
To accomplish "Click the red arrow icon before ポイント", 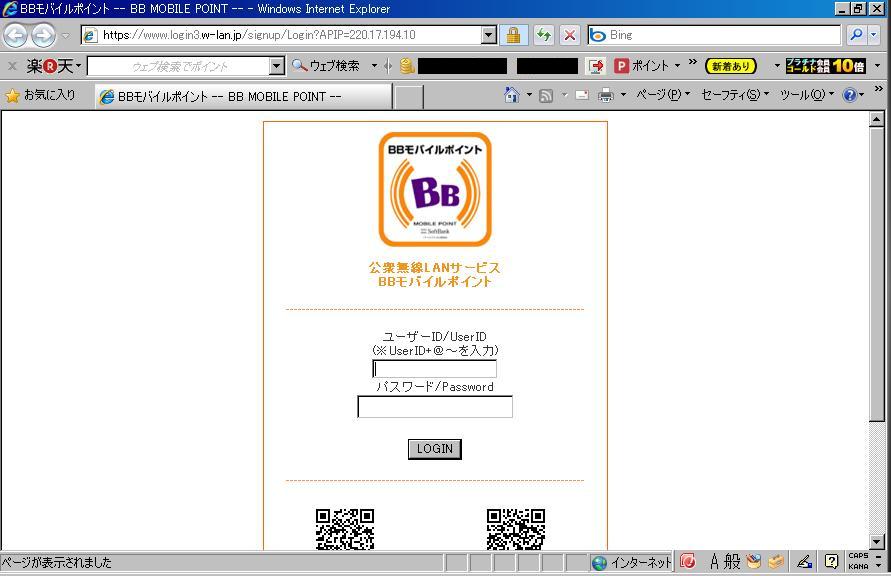I will pyautogui.click(x=596, y=66).
